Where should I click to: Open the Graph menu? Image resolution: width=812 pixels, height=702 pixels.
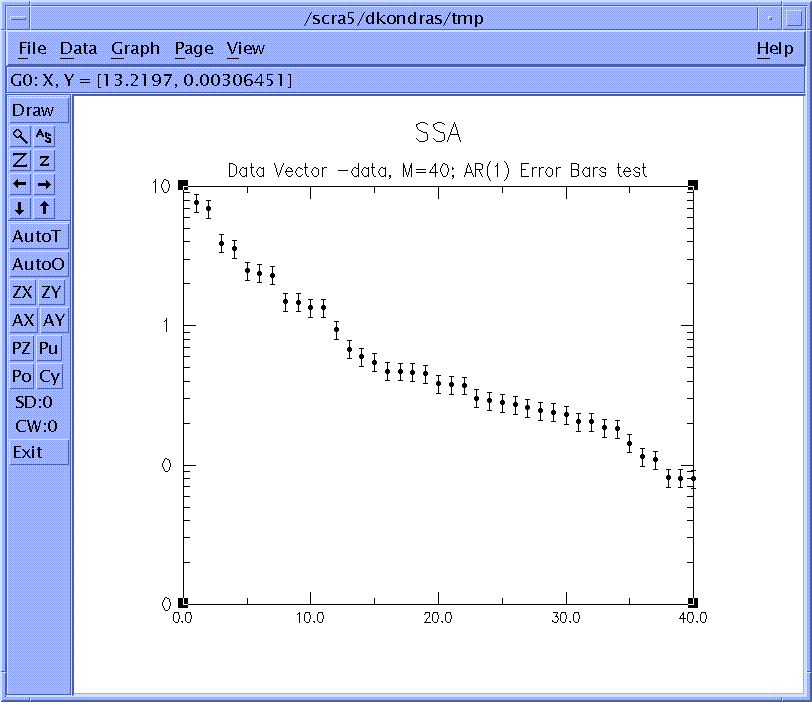pyautogui.click(x=135, y=48)
